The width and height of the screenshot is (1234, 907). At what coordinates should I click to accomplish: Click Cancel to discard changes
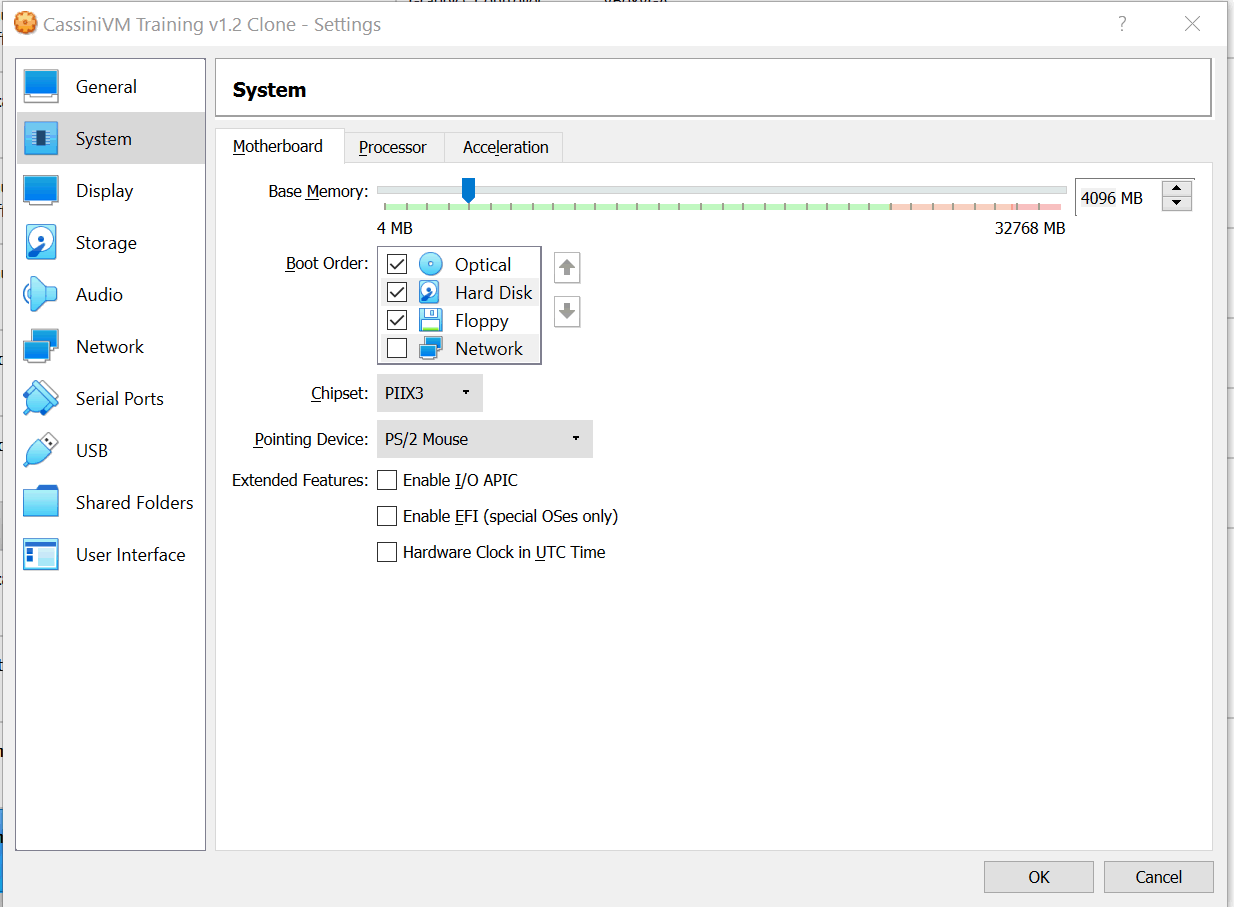1159,877
